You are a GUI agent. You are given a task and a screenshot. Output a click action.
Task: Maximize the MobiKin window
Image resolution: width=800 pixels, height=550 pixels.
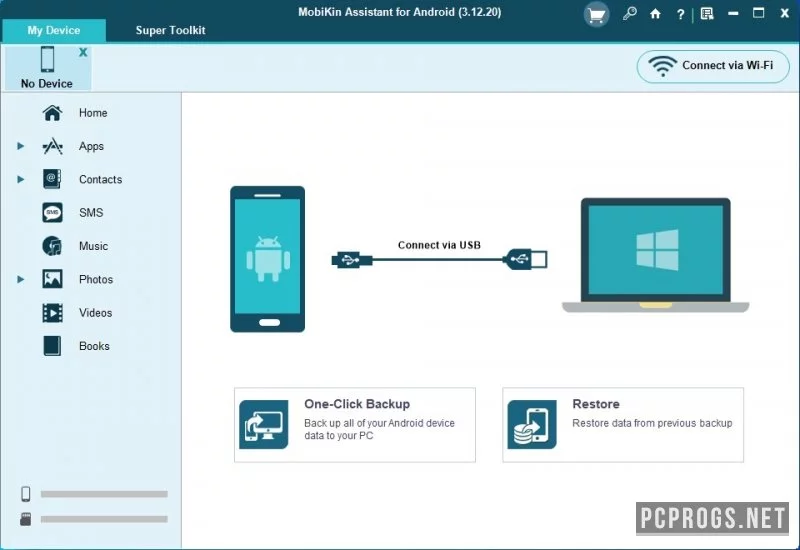[759, 13]
